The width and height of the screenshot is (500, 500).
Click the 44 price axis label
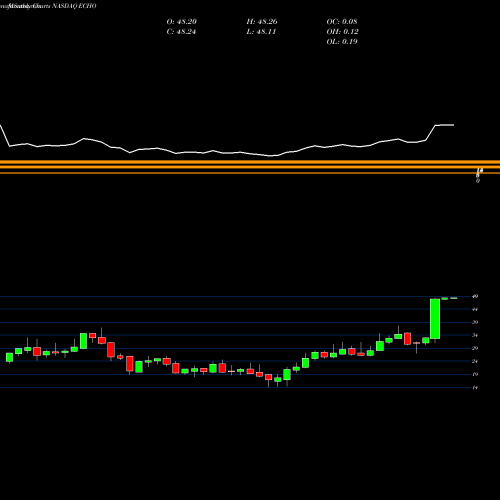(x=475, y=309)
